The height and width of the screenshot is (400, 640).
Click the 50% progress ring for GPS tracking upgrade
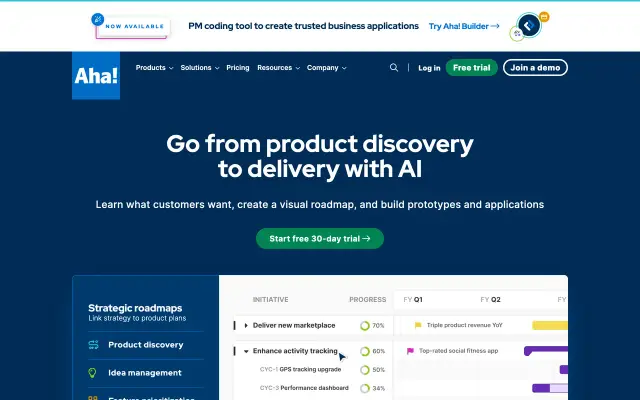coord(365,370)
